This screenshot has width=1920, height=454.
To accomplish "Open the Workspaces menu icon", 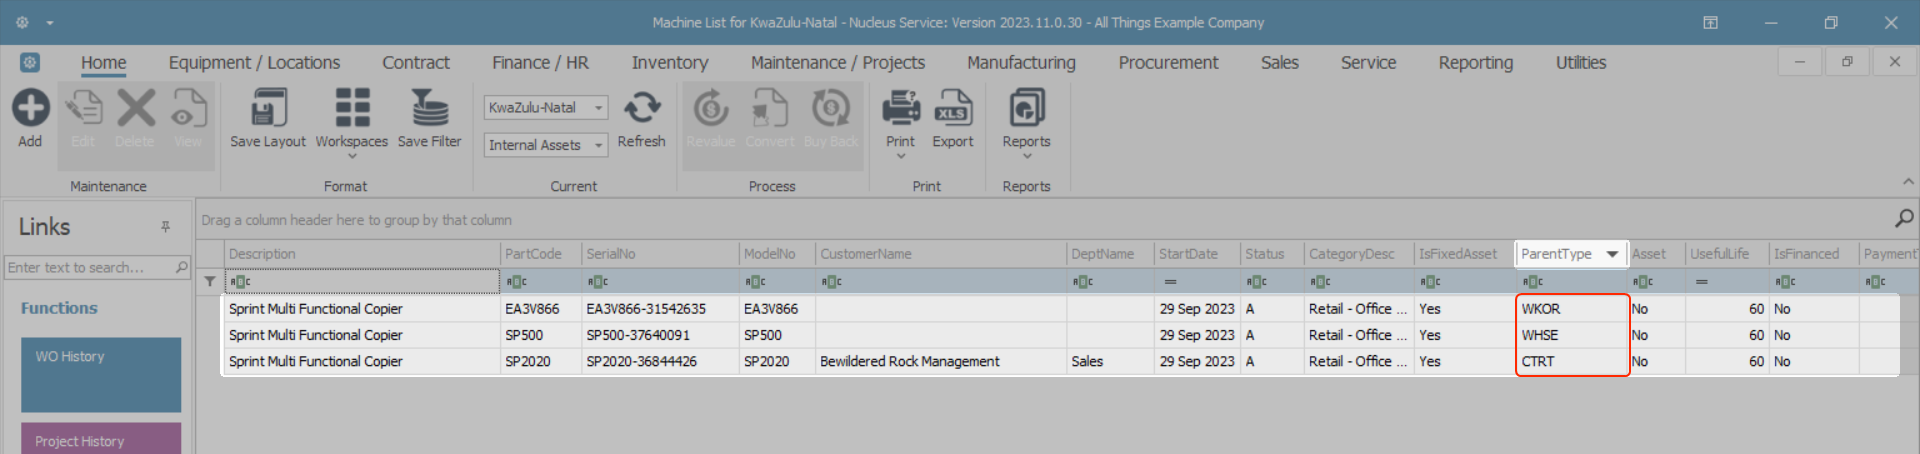I will (x=351, y=109).
